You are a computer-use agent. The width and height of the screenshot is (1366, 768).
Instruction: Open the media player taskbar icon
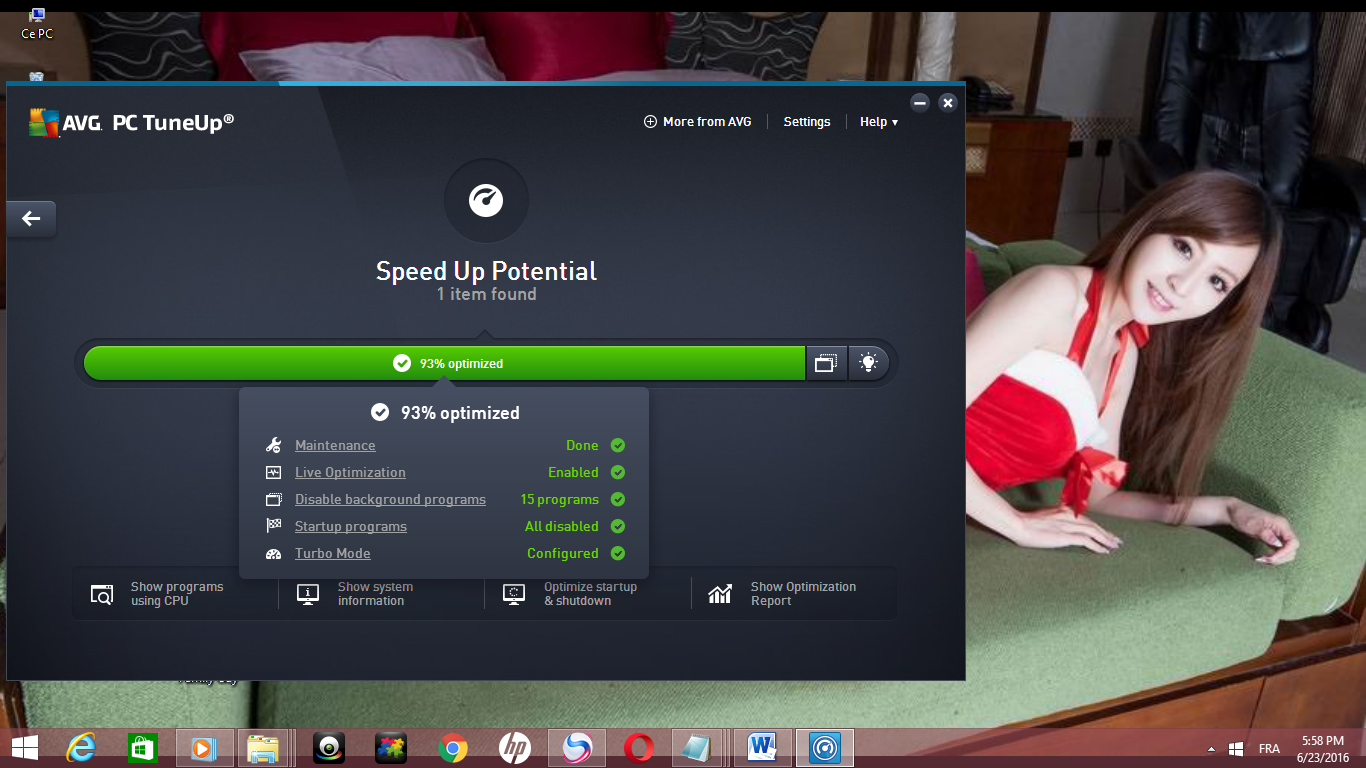(x=204, y=747)
